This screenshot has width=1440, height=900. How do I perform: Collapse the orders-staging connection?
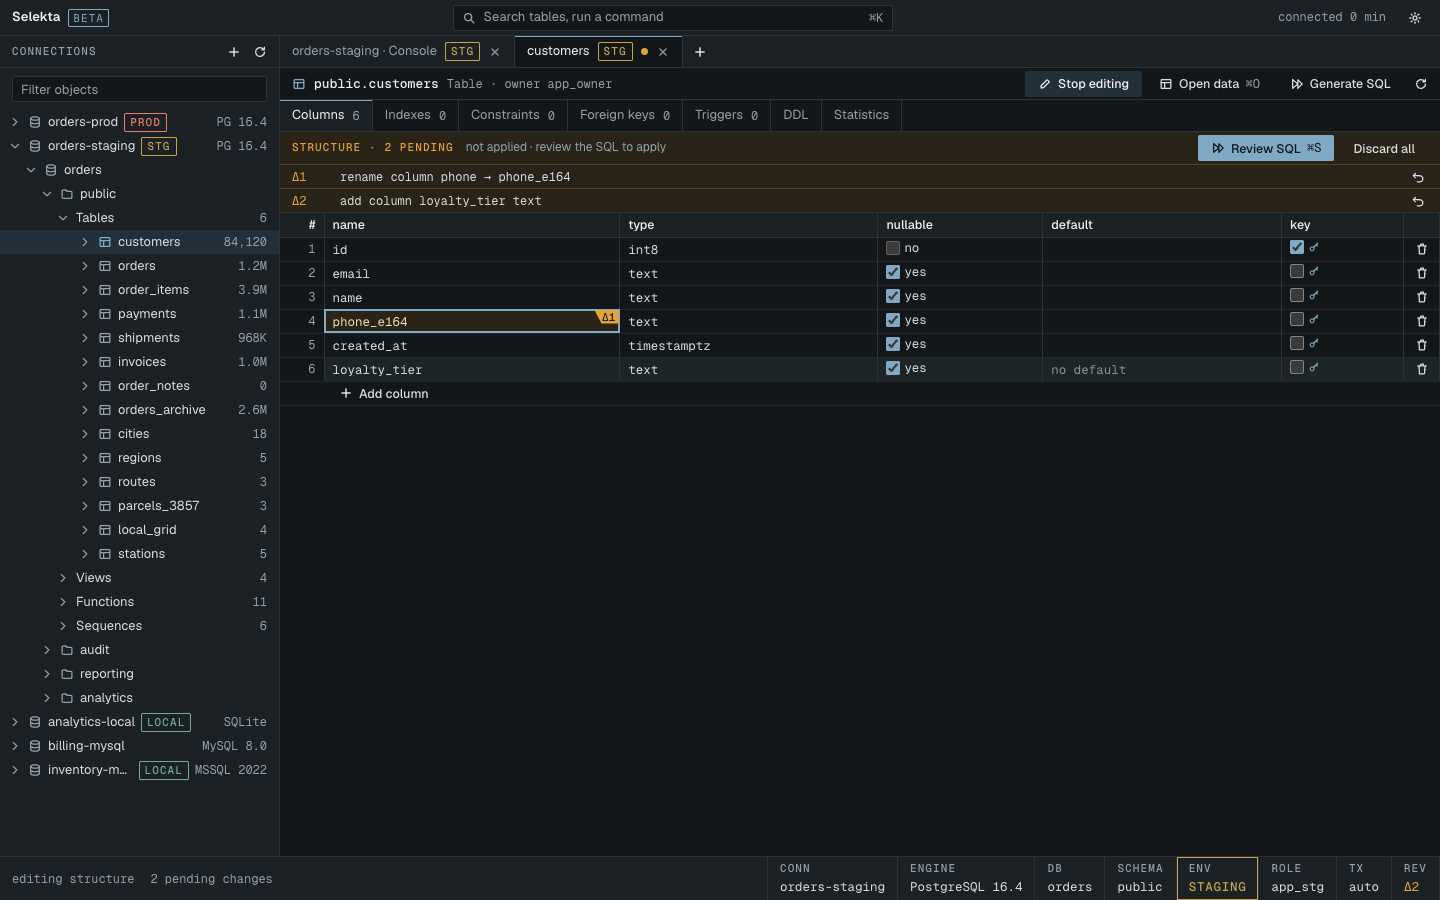click(15, 146)
